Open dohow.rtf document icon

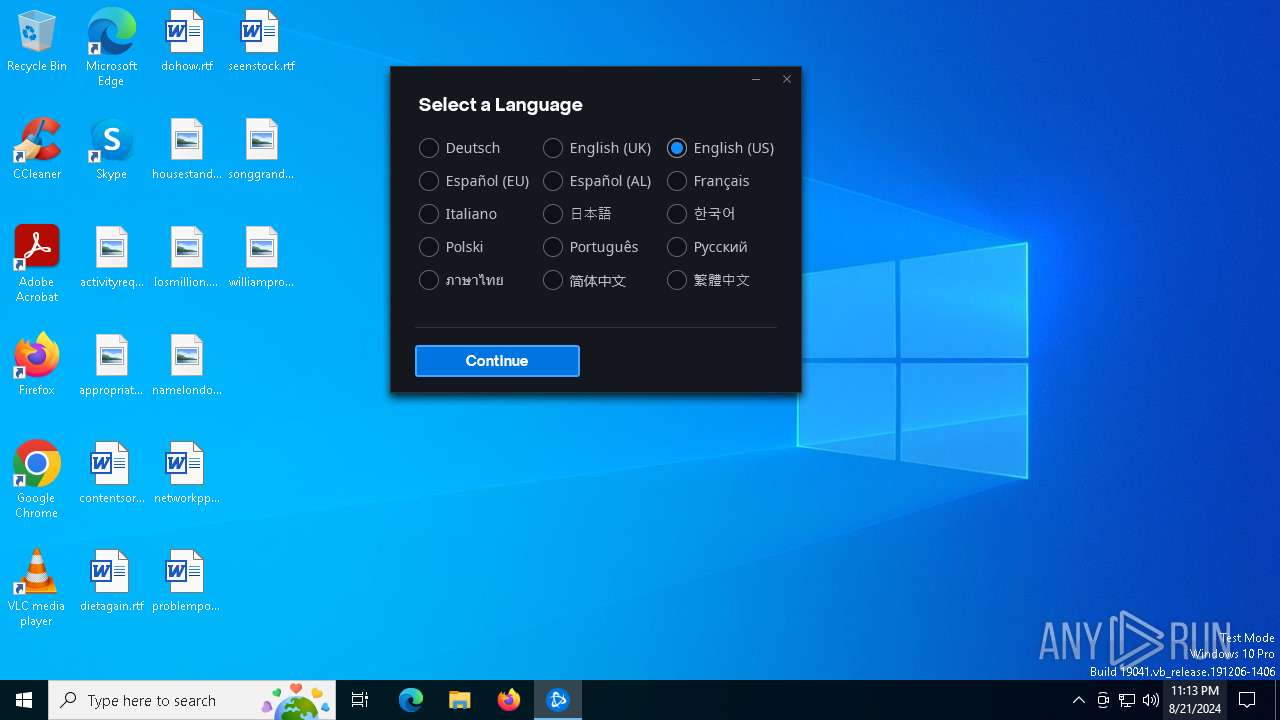186,42
